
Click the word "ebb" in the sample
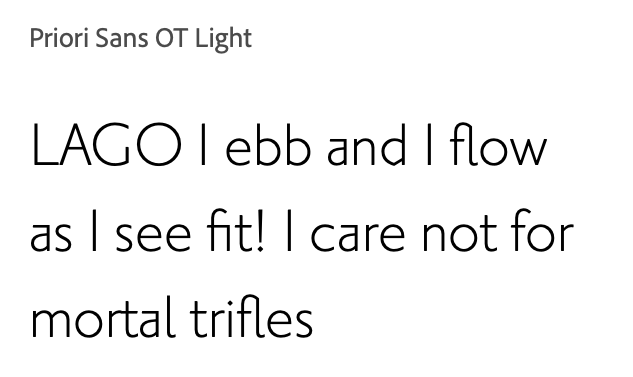click(268, 145)
